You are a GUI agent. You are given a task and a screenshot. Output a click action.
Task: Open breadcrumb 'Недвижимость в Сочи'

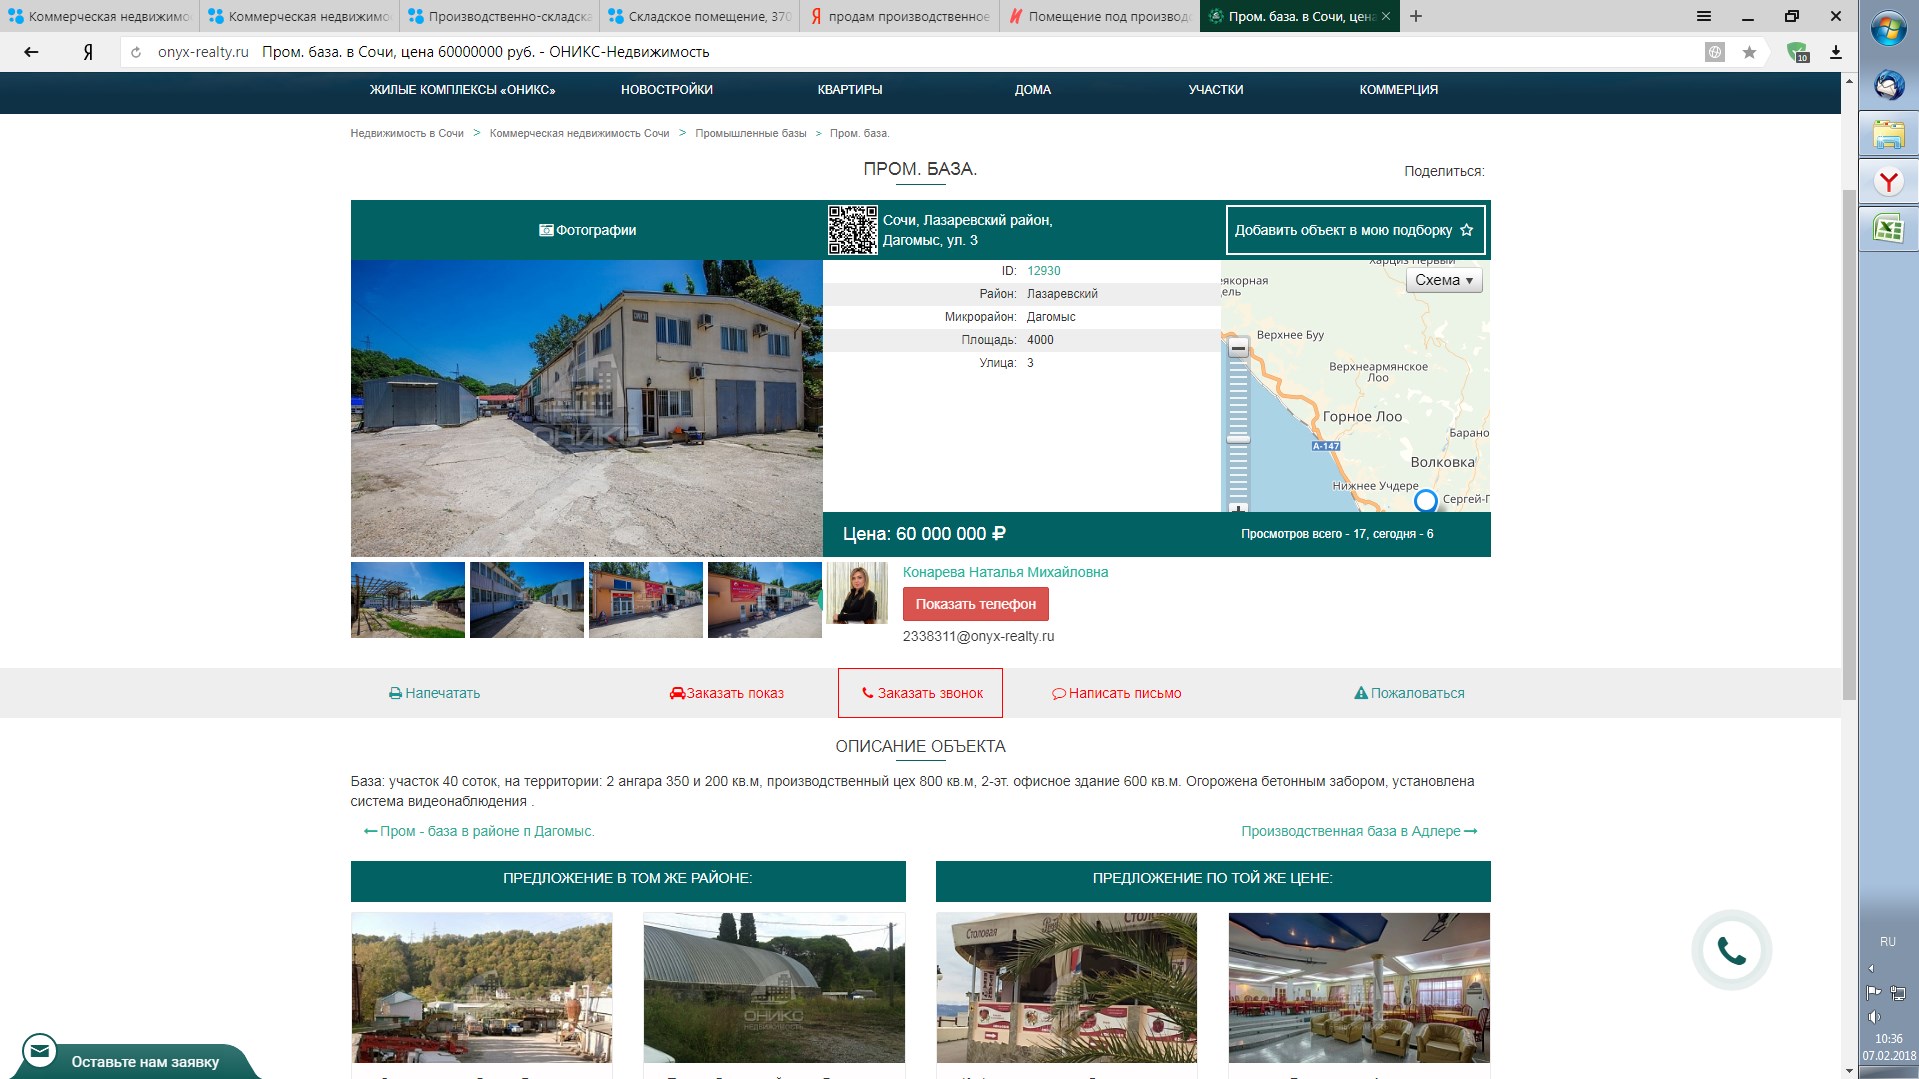(x=407, y=133)
